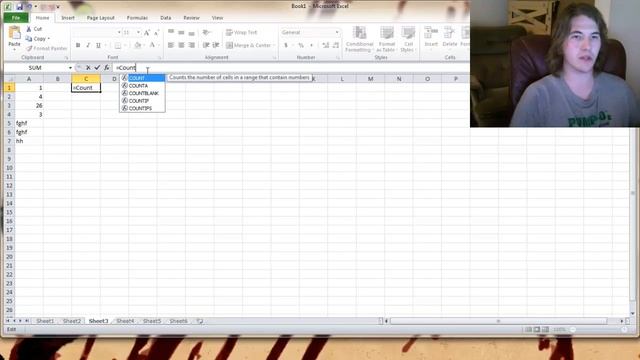Switch to Normal view in the status bar
Viewport: 640px width, 360px height.
(x=528, y=329)
